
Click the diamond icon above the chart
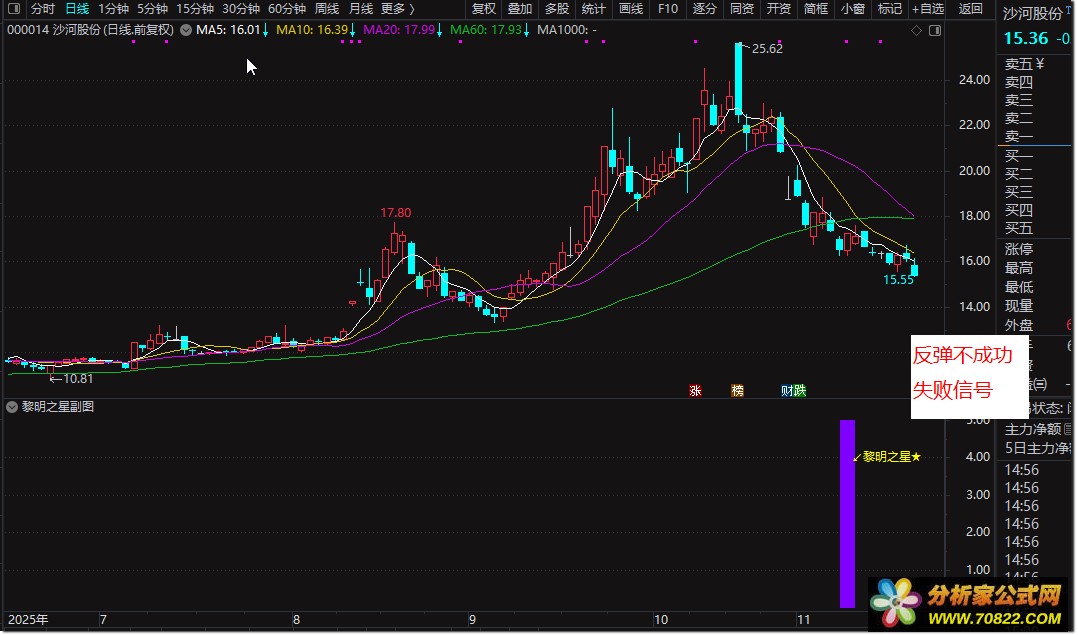pos(917,30)
